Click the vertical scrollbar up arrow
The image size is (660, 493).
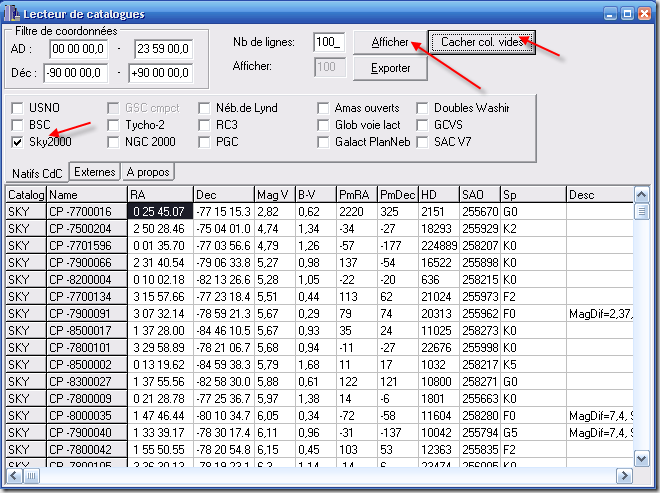[x=641, y=195]
